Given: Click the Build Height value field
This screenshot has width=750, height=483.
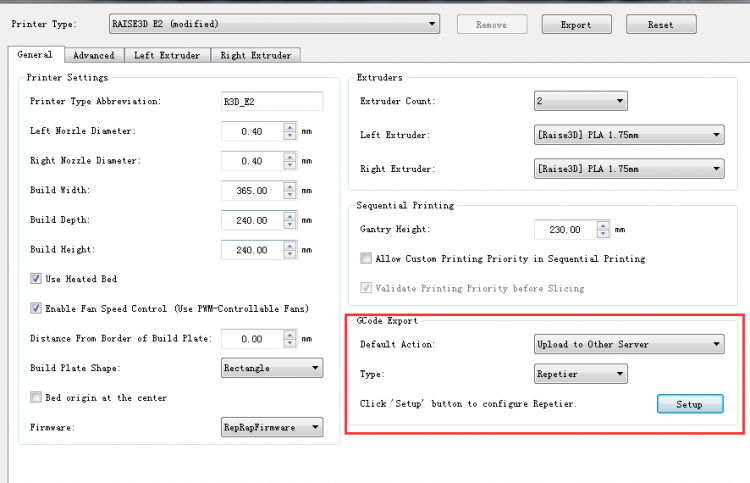Looking at the screenshot, I should pos(253,250).
